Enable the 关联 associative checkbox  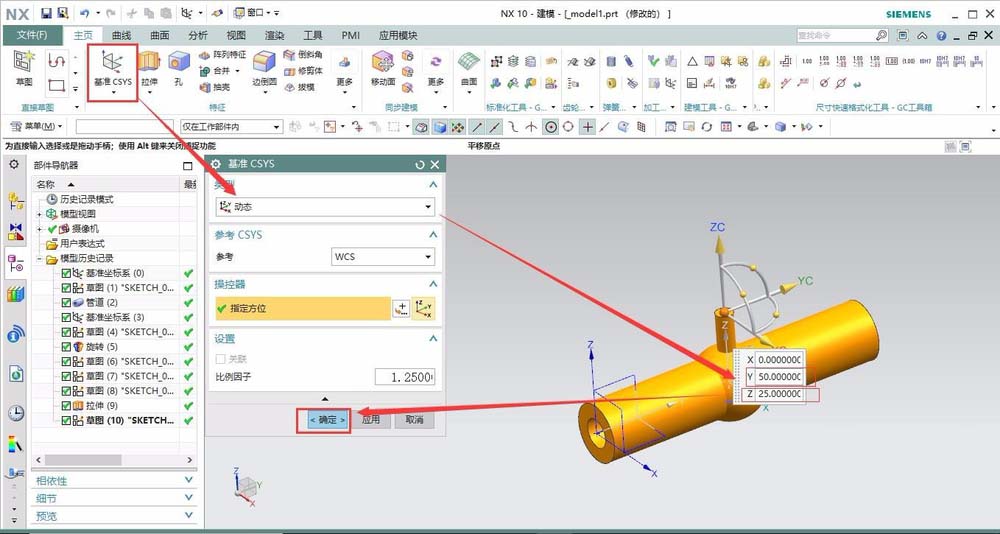[221, 359]
